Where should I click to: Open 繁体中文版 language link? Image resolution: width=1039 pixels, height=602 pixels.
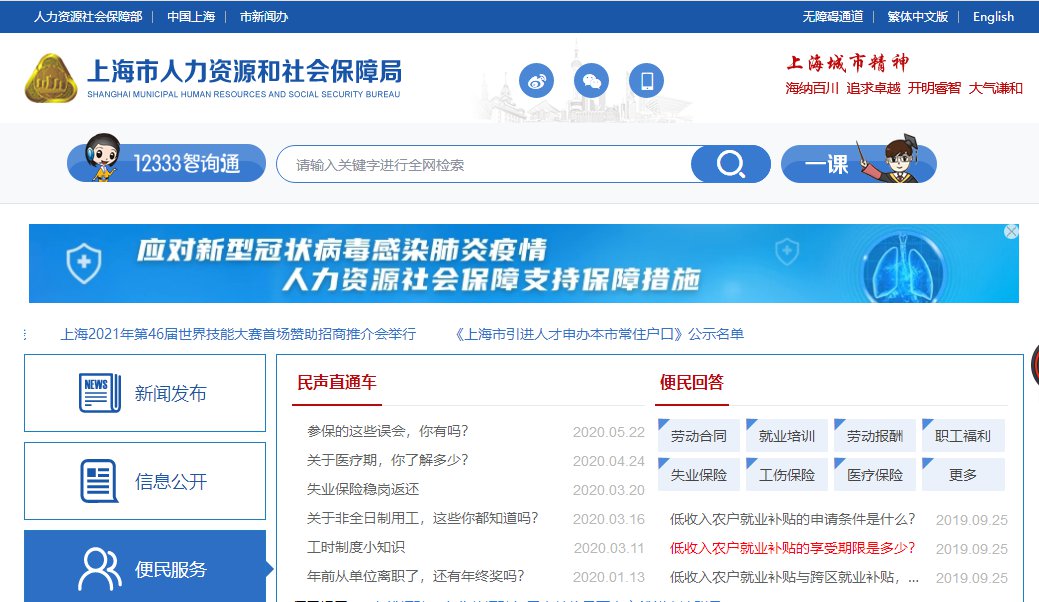tap(917, 16)
